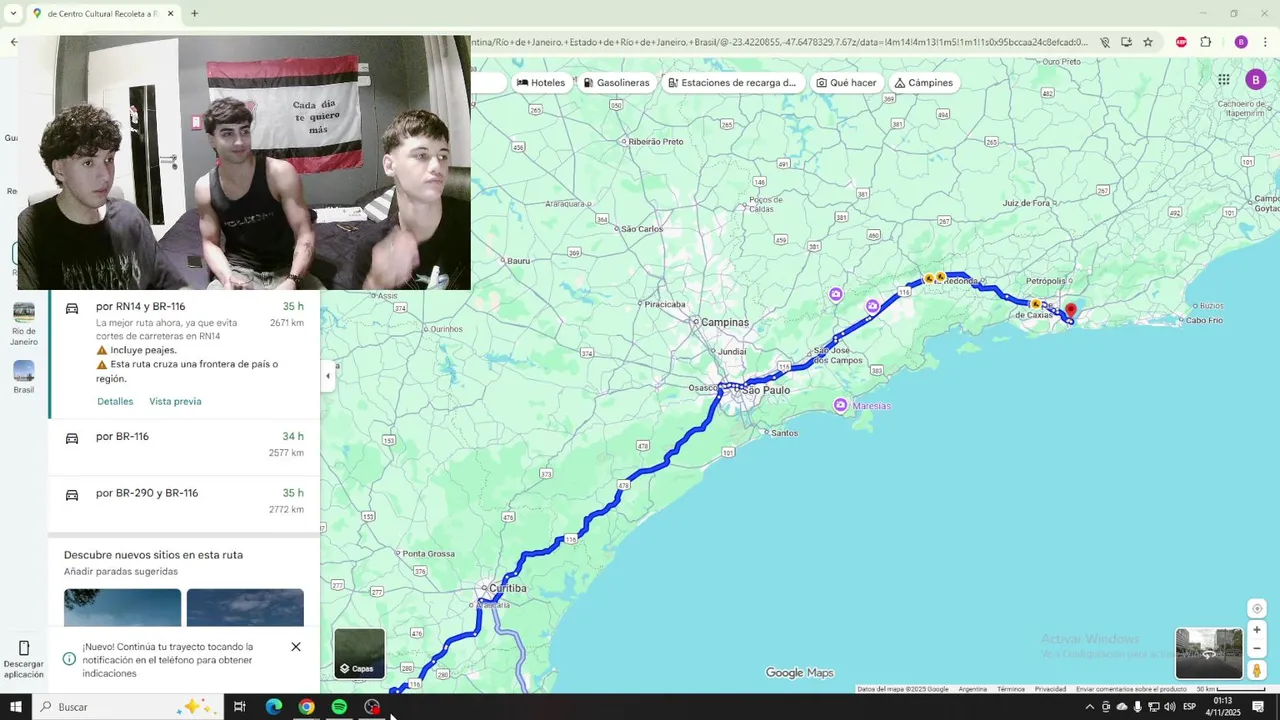Viewport: 1280px width, 720px height.
Task: Zoom out on the map
Action: (1257, 648)
